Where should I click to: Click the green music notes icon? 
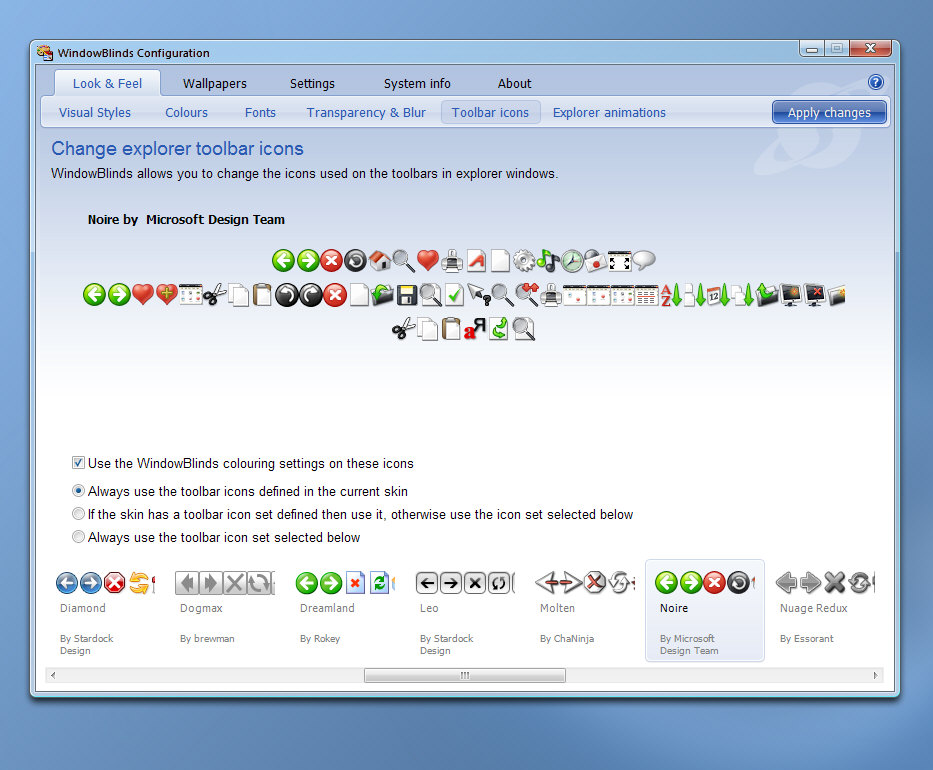click(x=548, y=261)
